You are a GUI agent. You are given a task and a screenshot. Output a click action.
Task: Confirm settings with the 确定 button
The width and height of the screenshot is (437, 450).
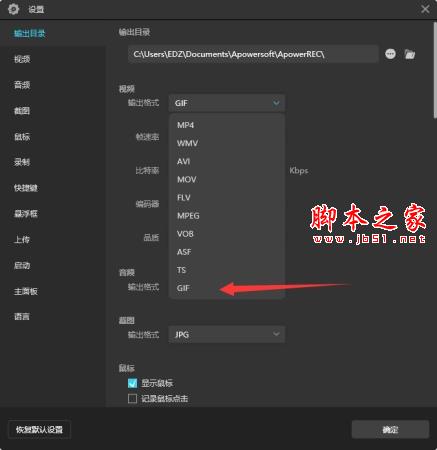[x=390, y=429]
